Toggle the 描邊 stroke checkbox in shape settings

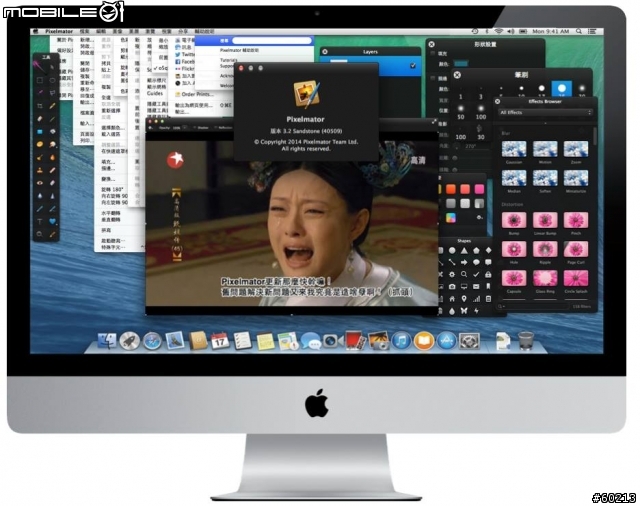point(433,78)
